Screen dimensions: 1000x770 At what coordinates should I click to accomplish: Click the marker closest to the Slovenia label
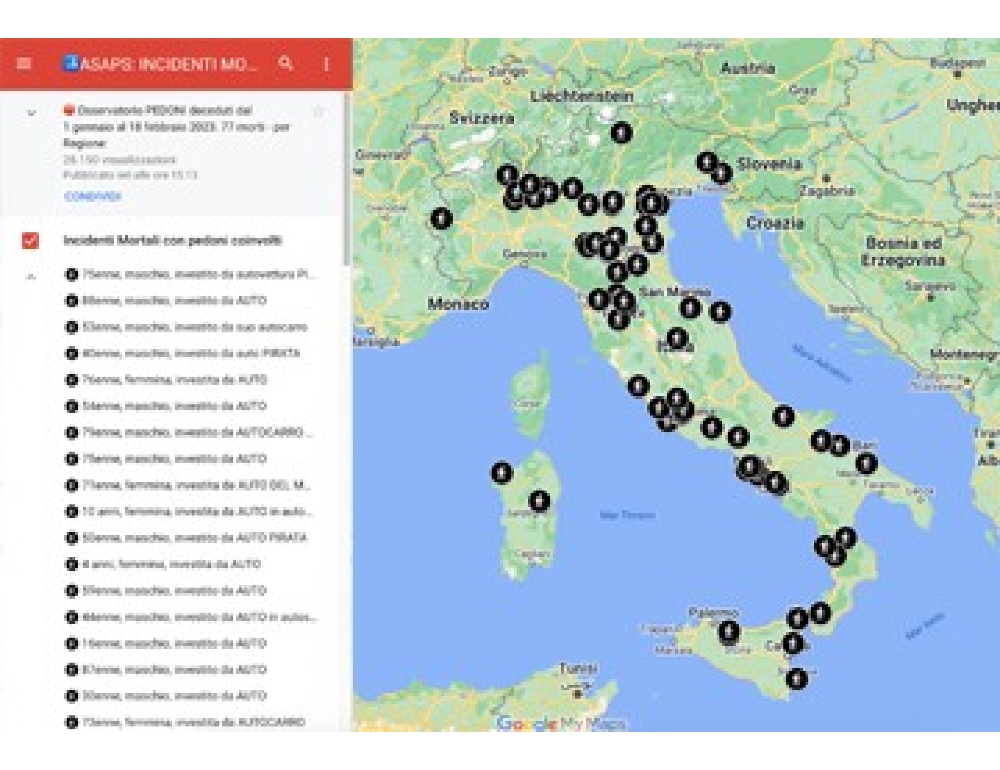pyautogui.click(x=721, y=173)
